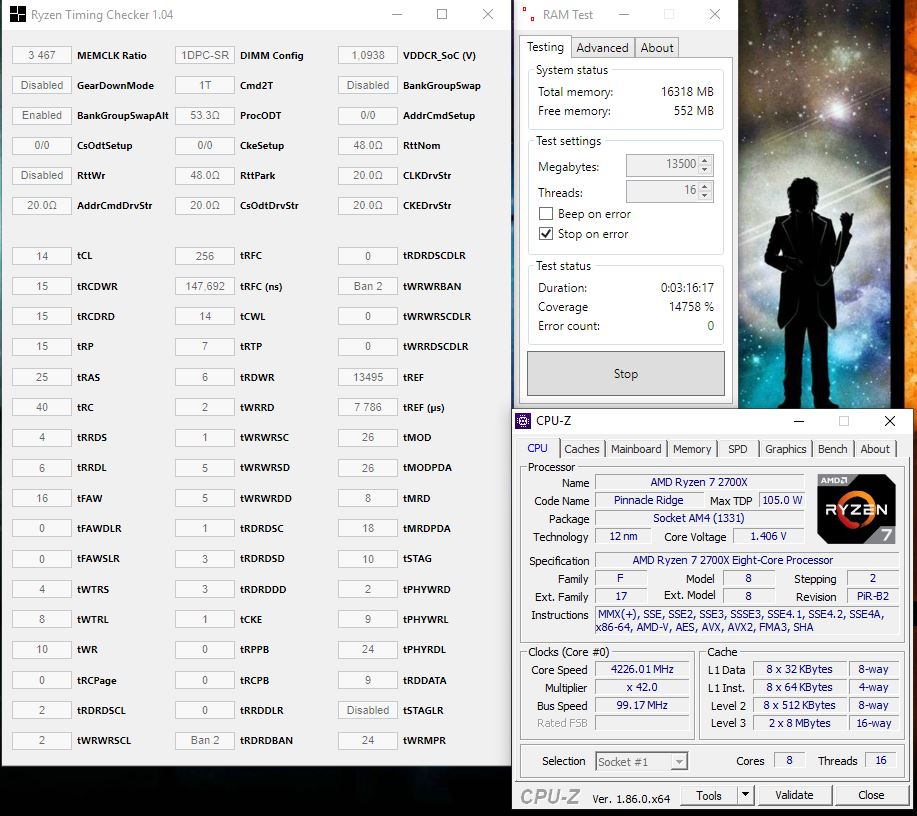
Task: Click the Coverage value 14758 %
Action: [691, 307]
